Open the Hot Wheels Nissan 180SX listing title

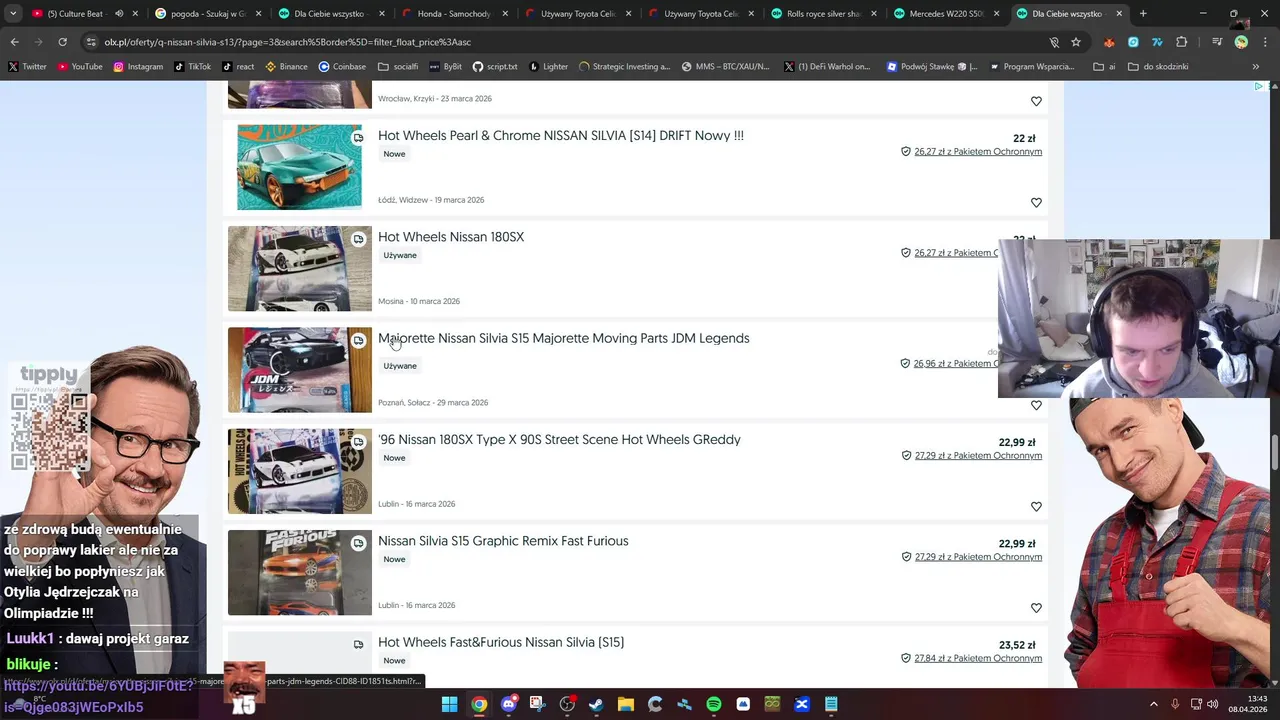pos(451,237)
